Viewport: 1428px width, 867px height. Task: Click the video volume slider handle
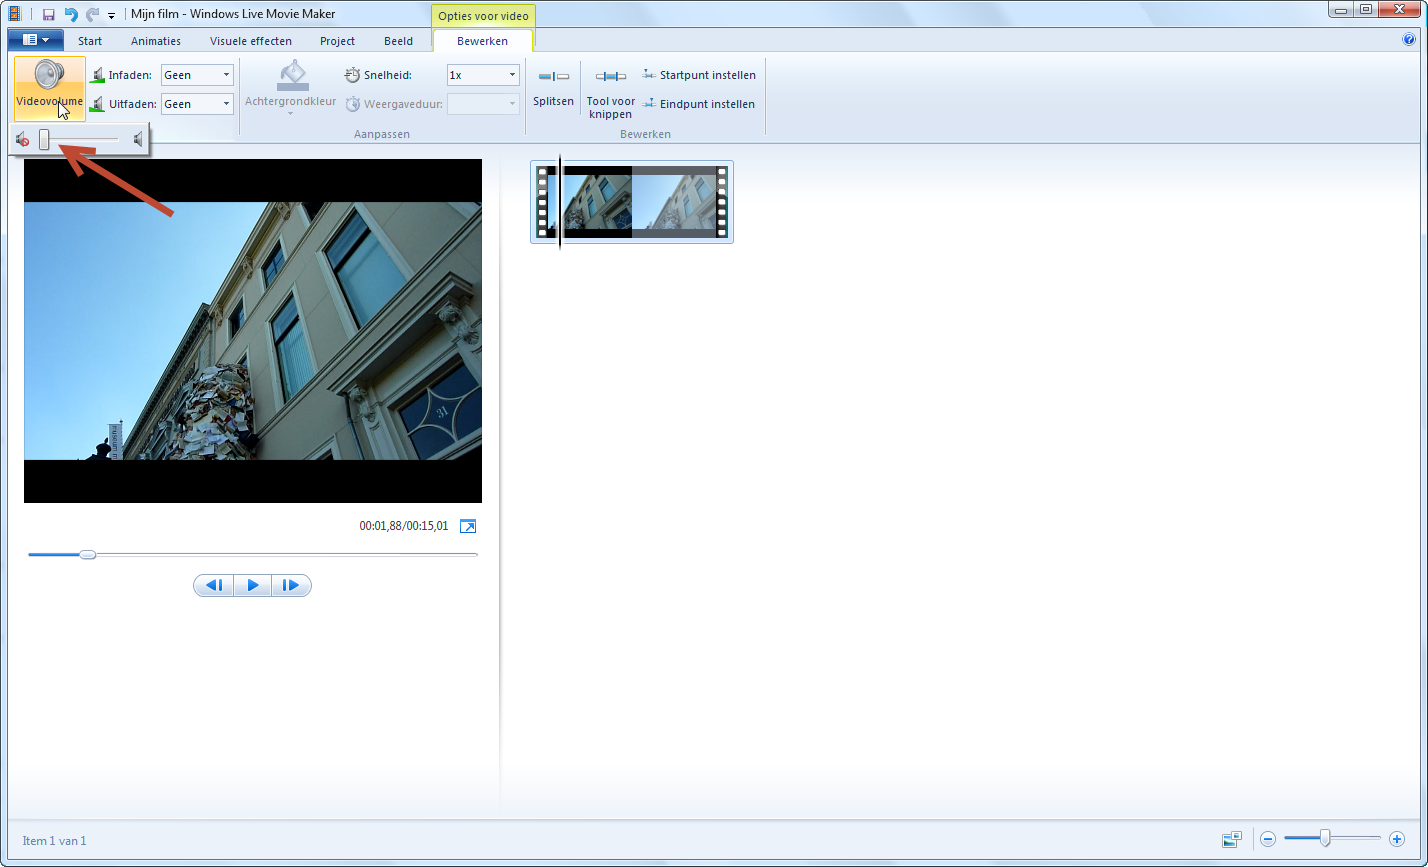[44, 140]
